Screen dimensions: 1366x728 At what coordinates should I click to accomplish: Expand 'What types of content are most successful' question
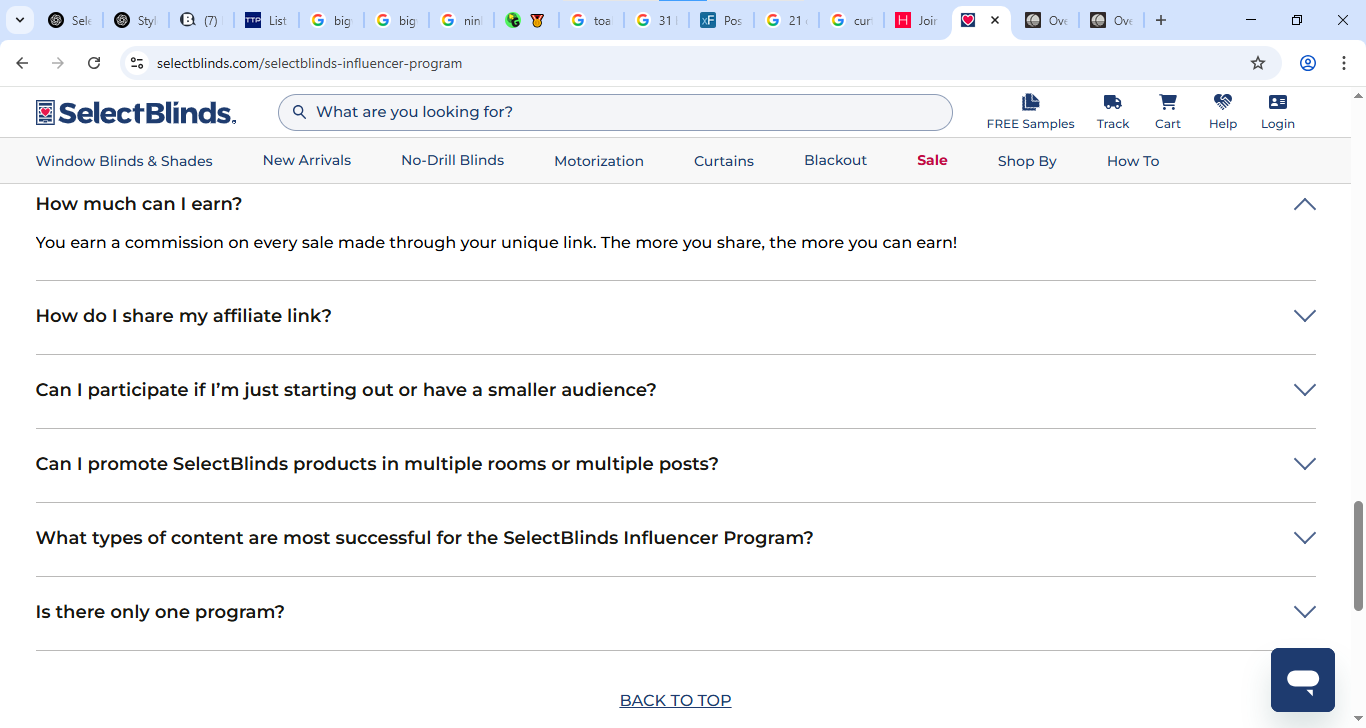pos(1304,538)
